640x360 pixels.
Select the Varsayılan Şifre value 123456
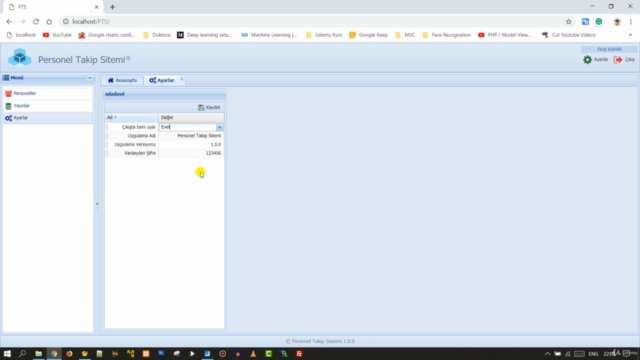click(x=191, y=153)
